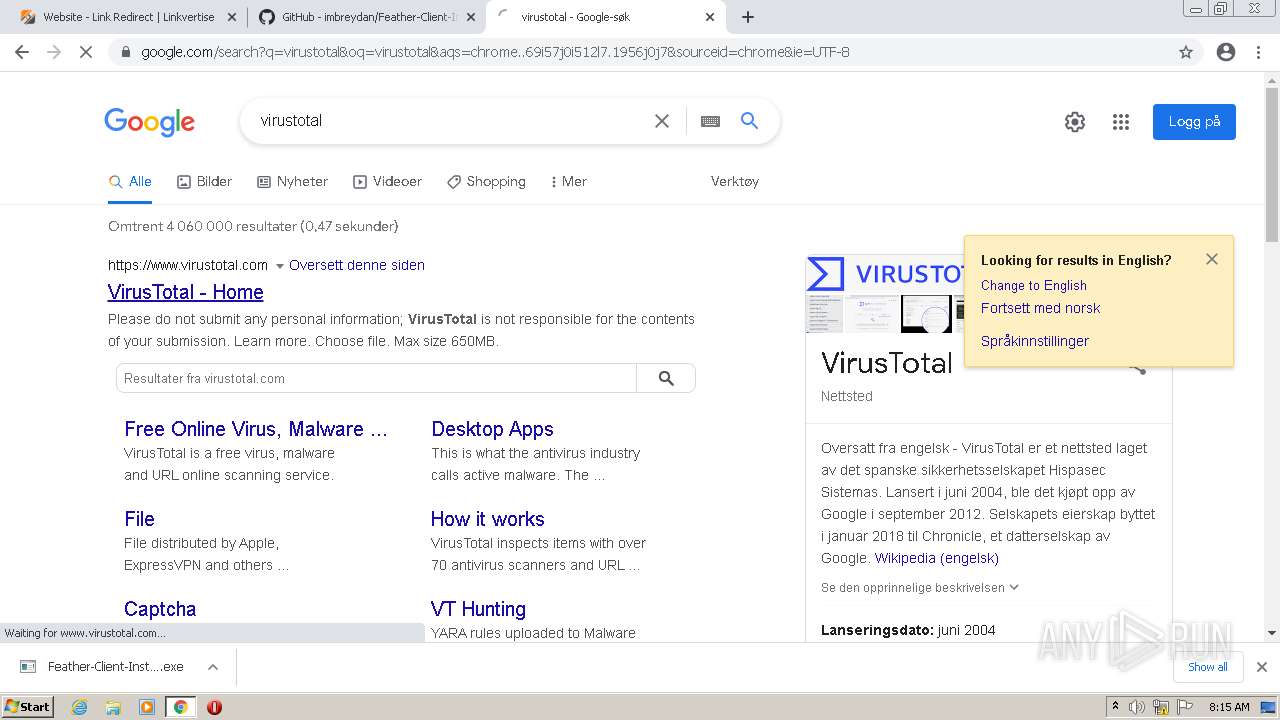Open Google settings gear
1280x720 pixels.
pyautogui.click(x=1075, y=122)
